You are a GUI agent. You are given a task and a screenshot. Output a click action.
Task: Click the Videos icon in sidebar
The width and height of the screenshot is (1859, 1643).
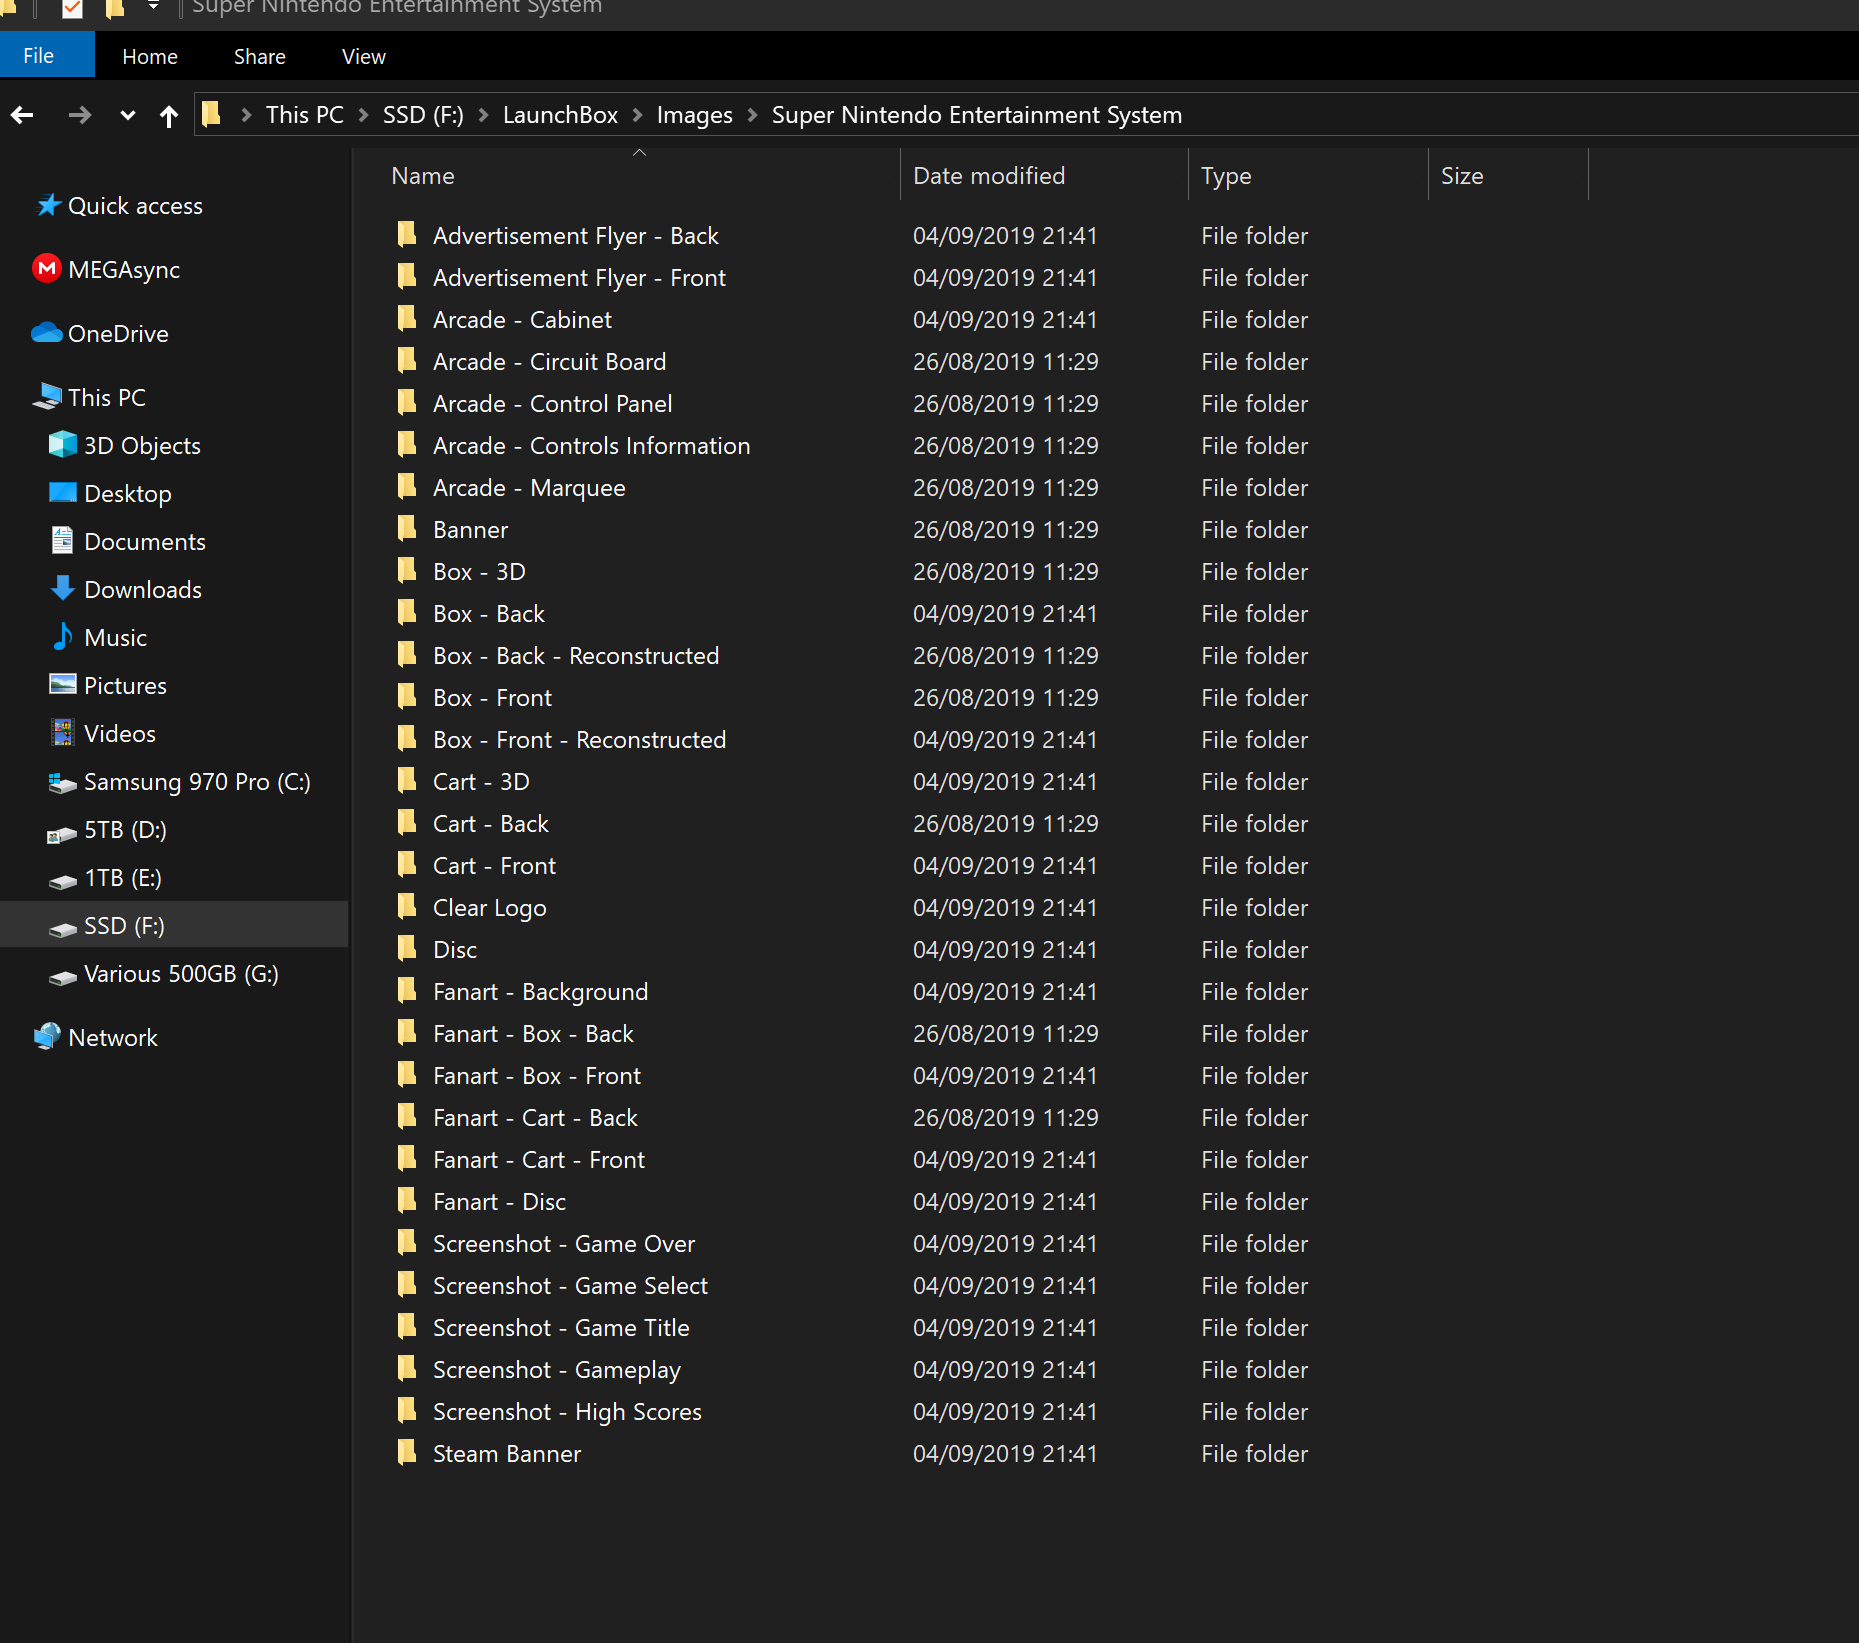click(62, 732)
